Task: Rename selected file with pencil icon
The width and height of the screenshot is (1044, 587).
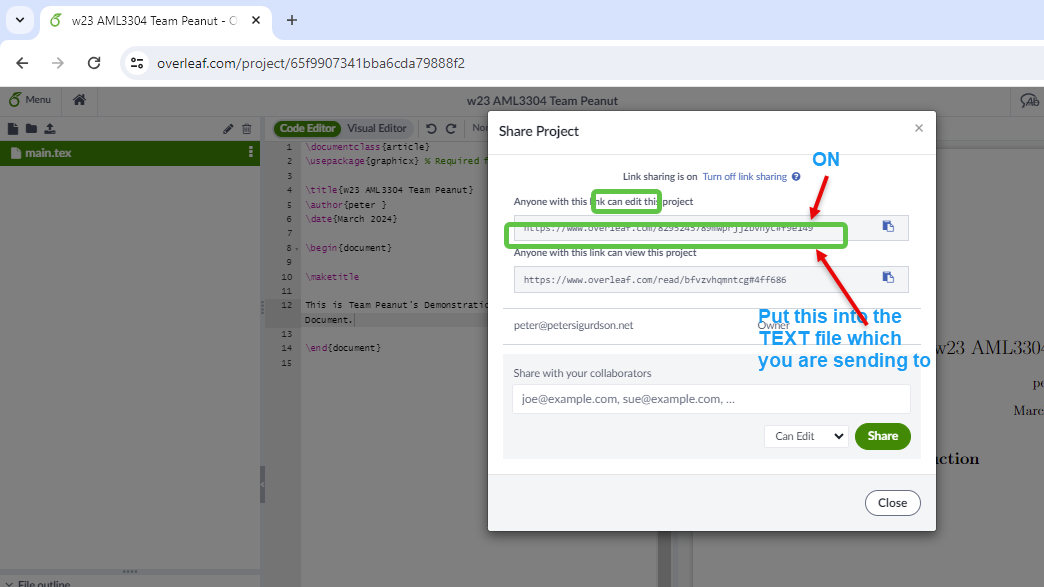Action: coord(228,129)
